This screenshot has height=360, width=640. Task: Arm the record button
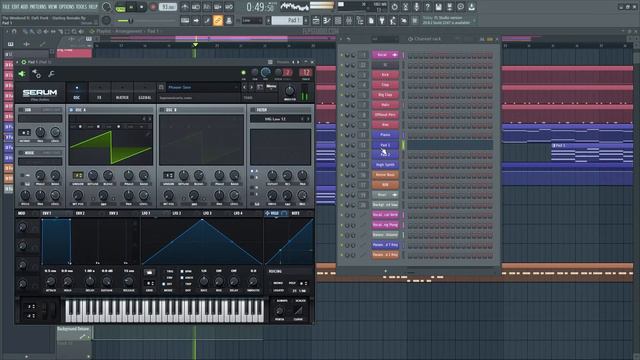tap(153, 7)
